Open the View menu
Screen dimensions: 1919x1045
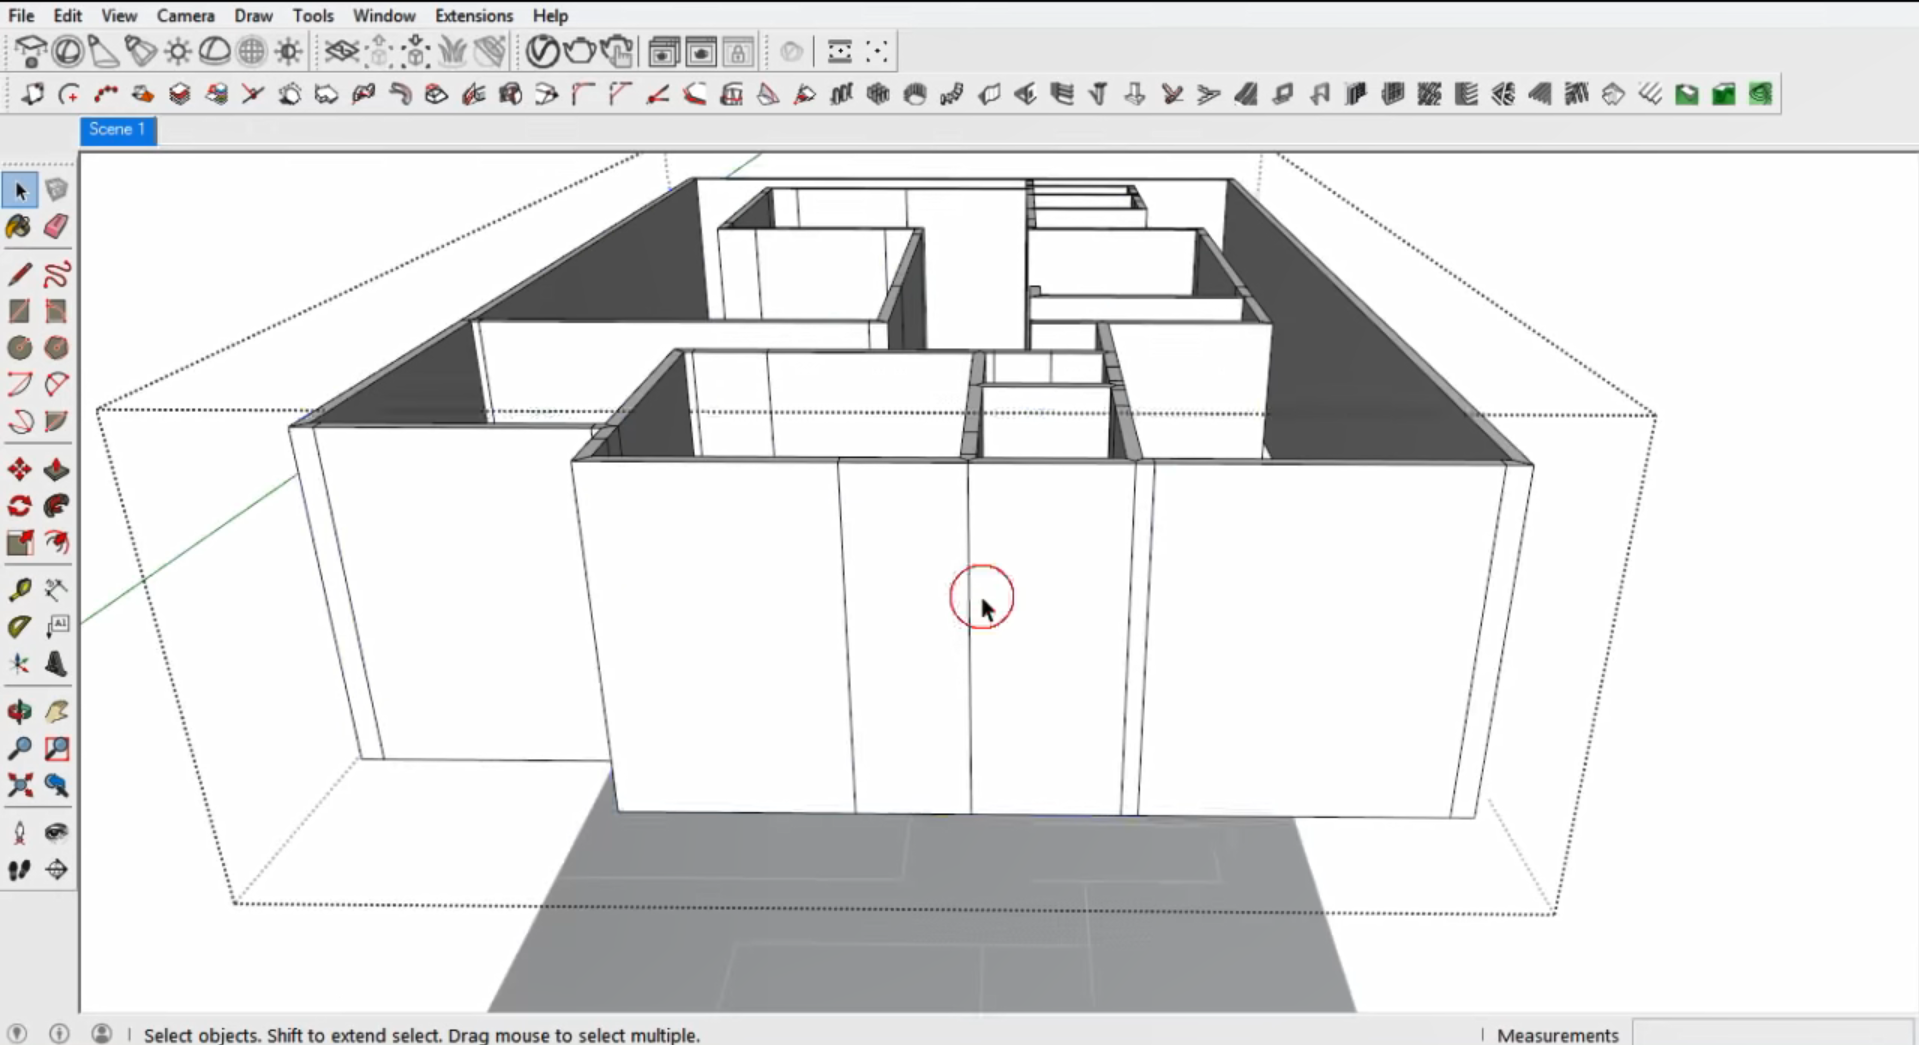119,16
